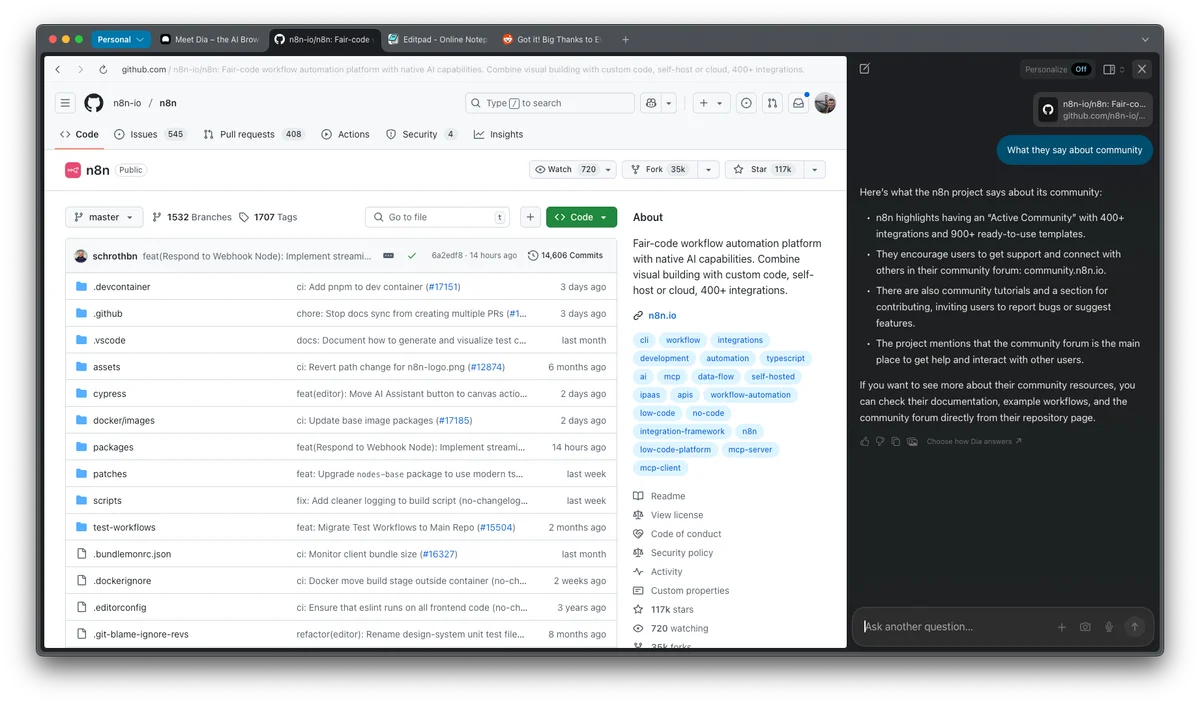Open the notifications inbox icon
This screenshot has width=1200, height=704.
point(798,103)
